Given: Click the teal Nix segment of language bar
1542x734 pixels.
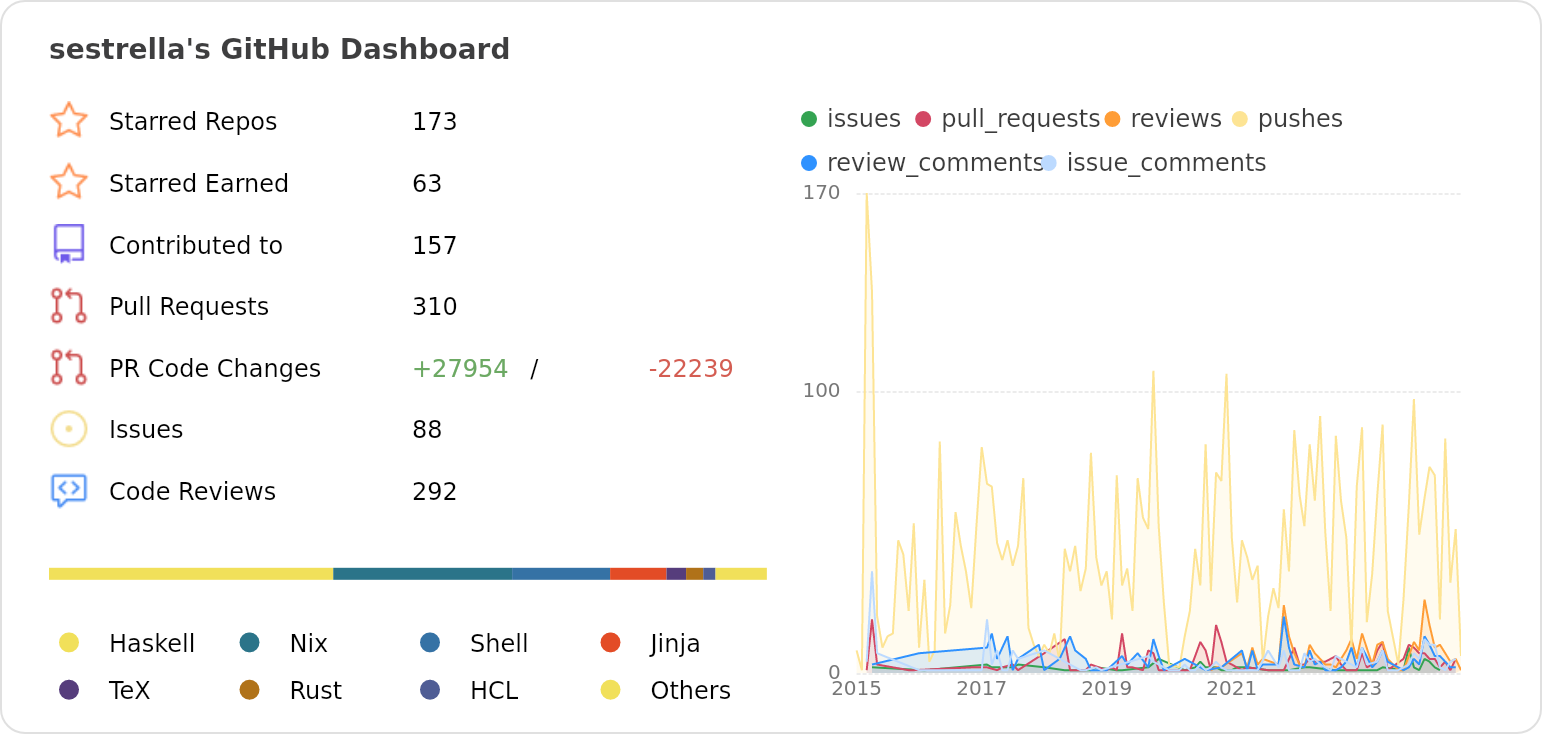Looking at the screenshot, I should (423, 574).
